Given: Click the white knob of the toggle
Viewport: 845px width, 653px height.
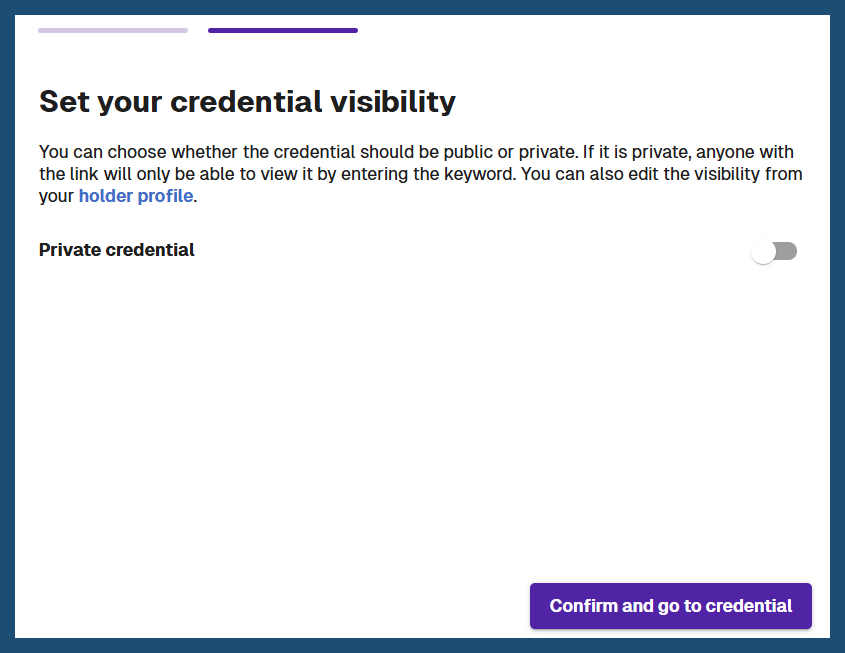Looking at the screenshot, I should (763, 252).
